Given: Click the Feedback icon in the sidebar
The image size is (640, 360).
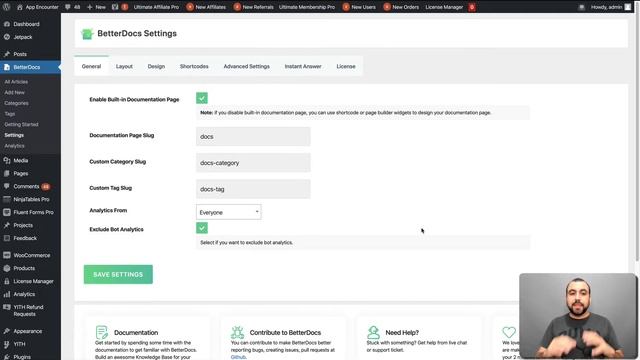Looking at the screenshot, I should coord(7,238).
